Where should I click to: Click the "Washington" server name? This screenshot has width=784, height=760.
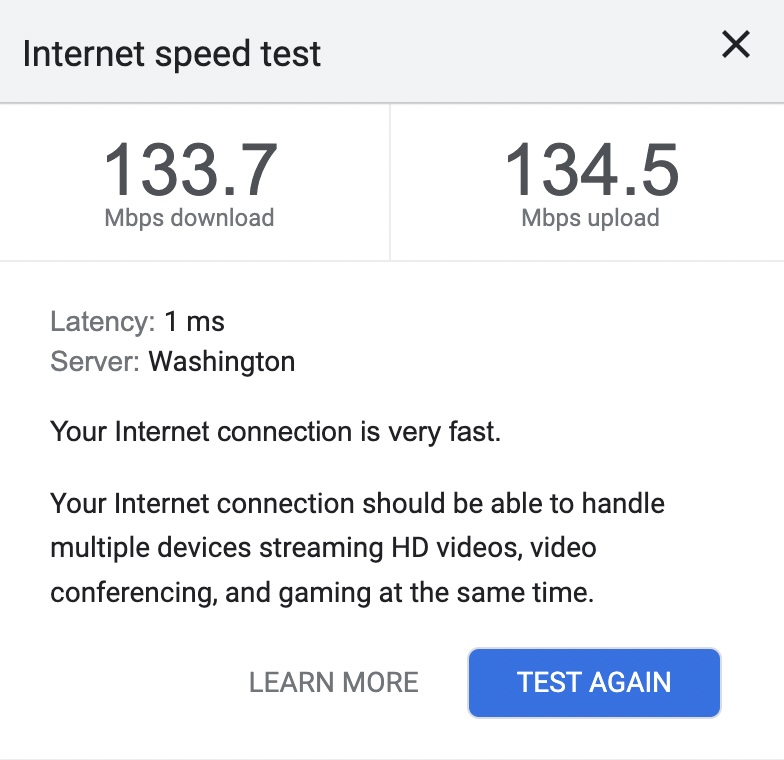[x=222, y=361]
